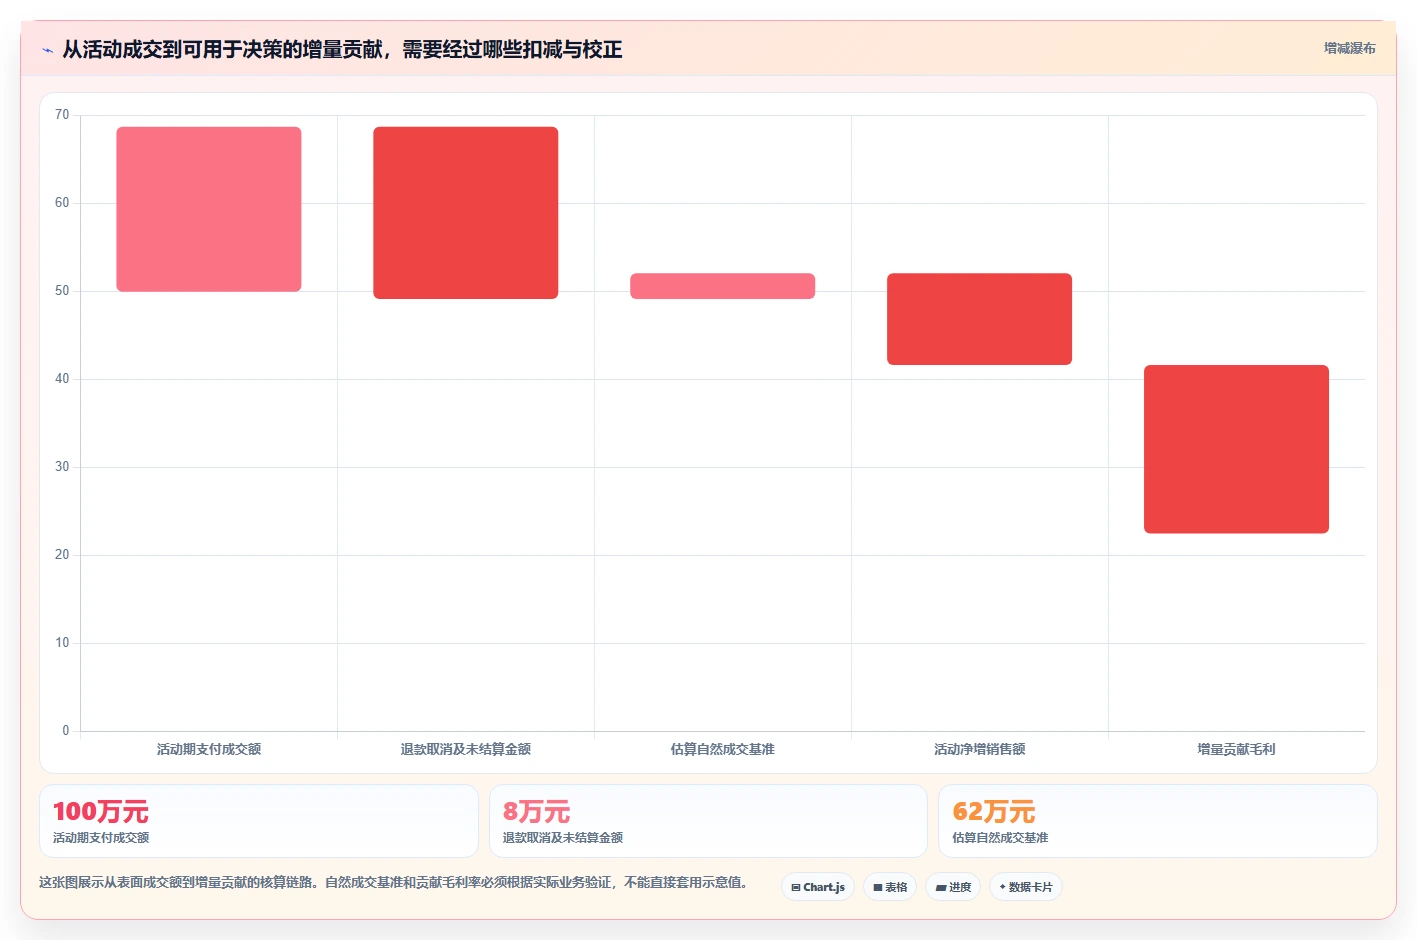This screenshot has width=1417, height=940.
Task: Click the red bar for 退款取消及未结算金额
Action: pyautogui.click(x=466, y=213)
